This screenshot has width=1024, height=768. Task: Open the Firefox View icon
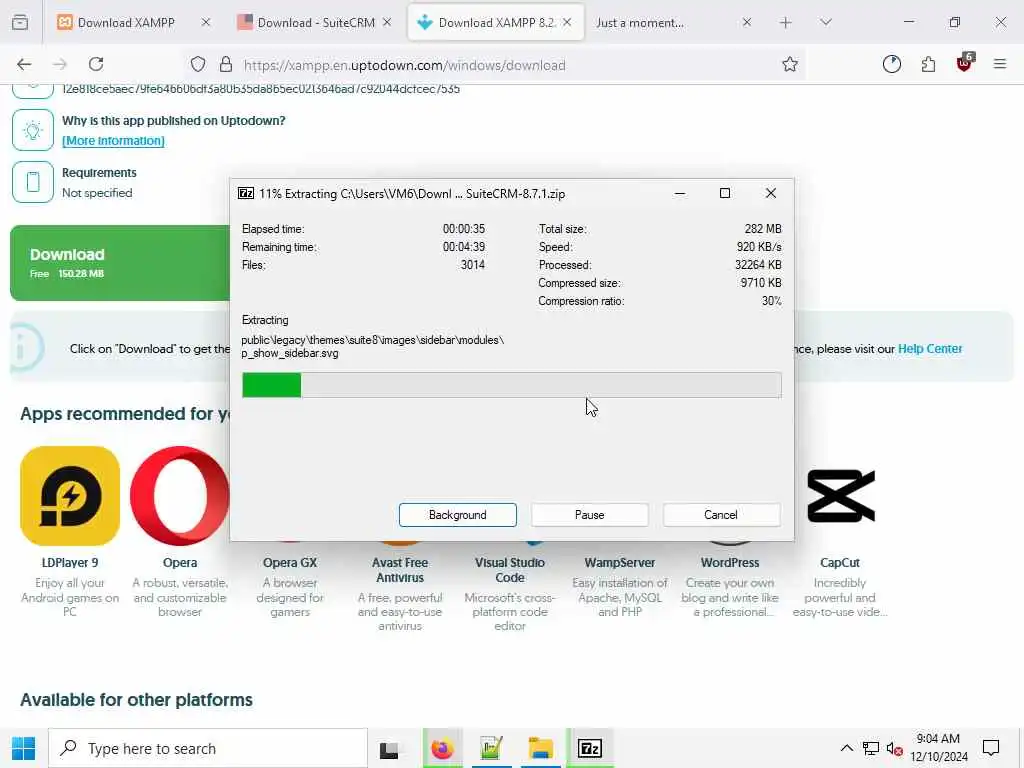click(x=20, y=23)
